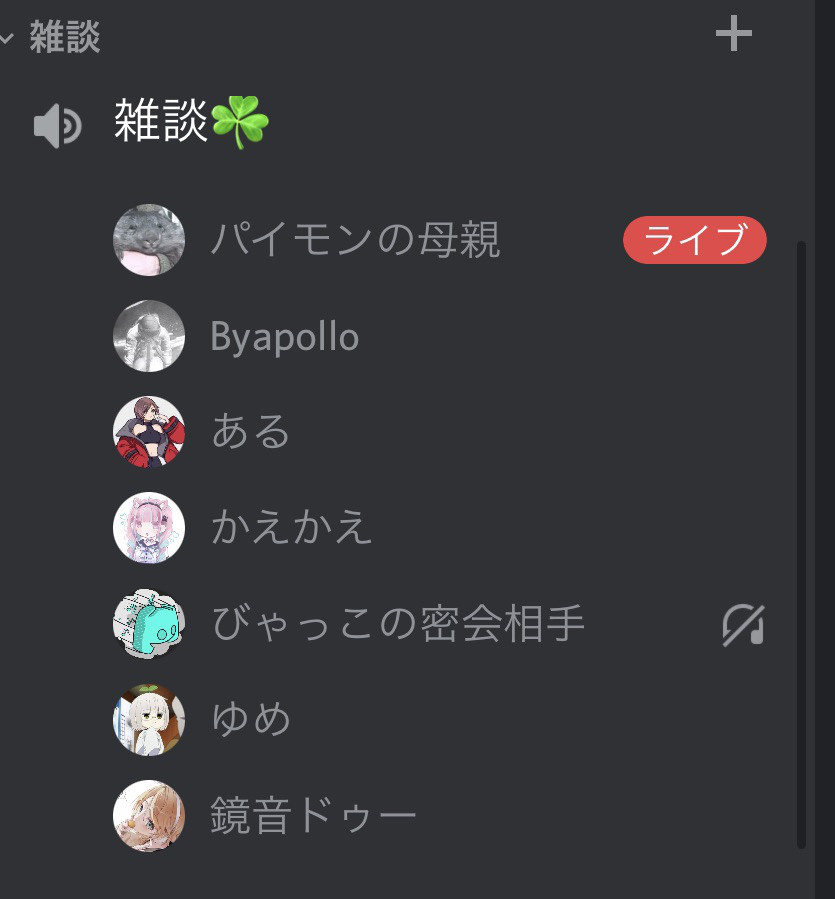Click the teal creature avatar of びゃっこの密会相手
Screen dimensions: 835x899
(149, 624)
